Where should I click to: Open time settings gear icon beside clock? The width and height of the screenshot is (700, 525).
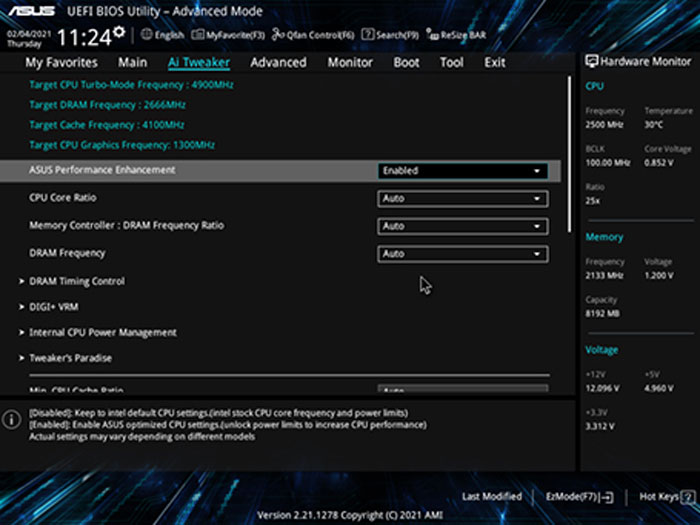click(x=119, y=32)
